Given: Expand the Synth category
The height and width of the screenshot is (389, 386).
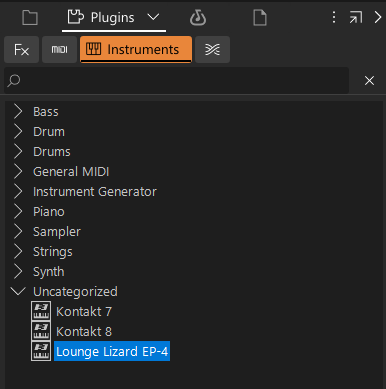Looking at the screenshot, I should (x=18, y=272).
